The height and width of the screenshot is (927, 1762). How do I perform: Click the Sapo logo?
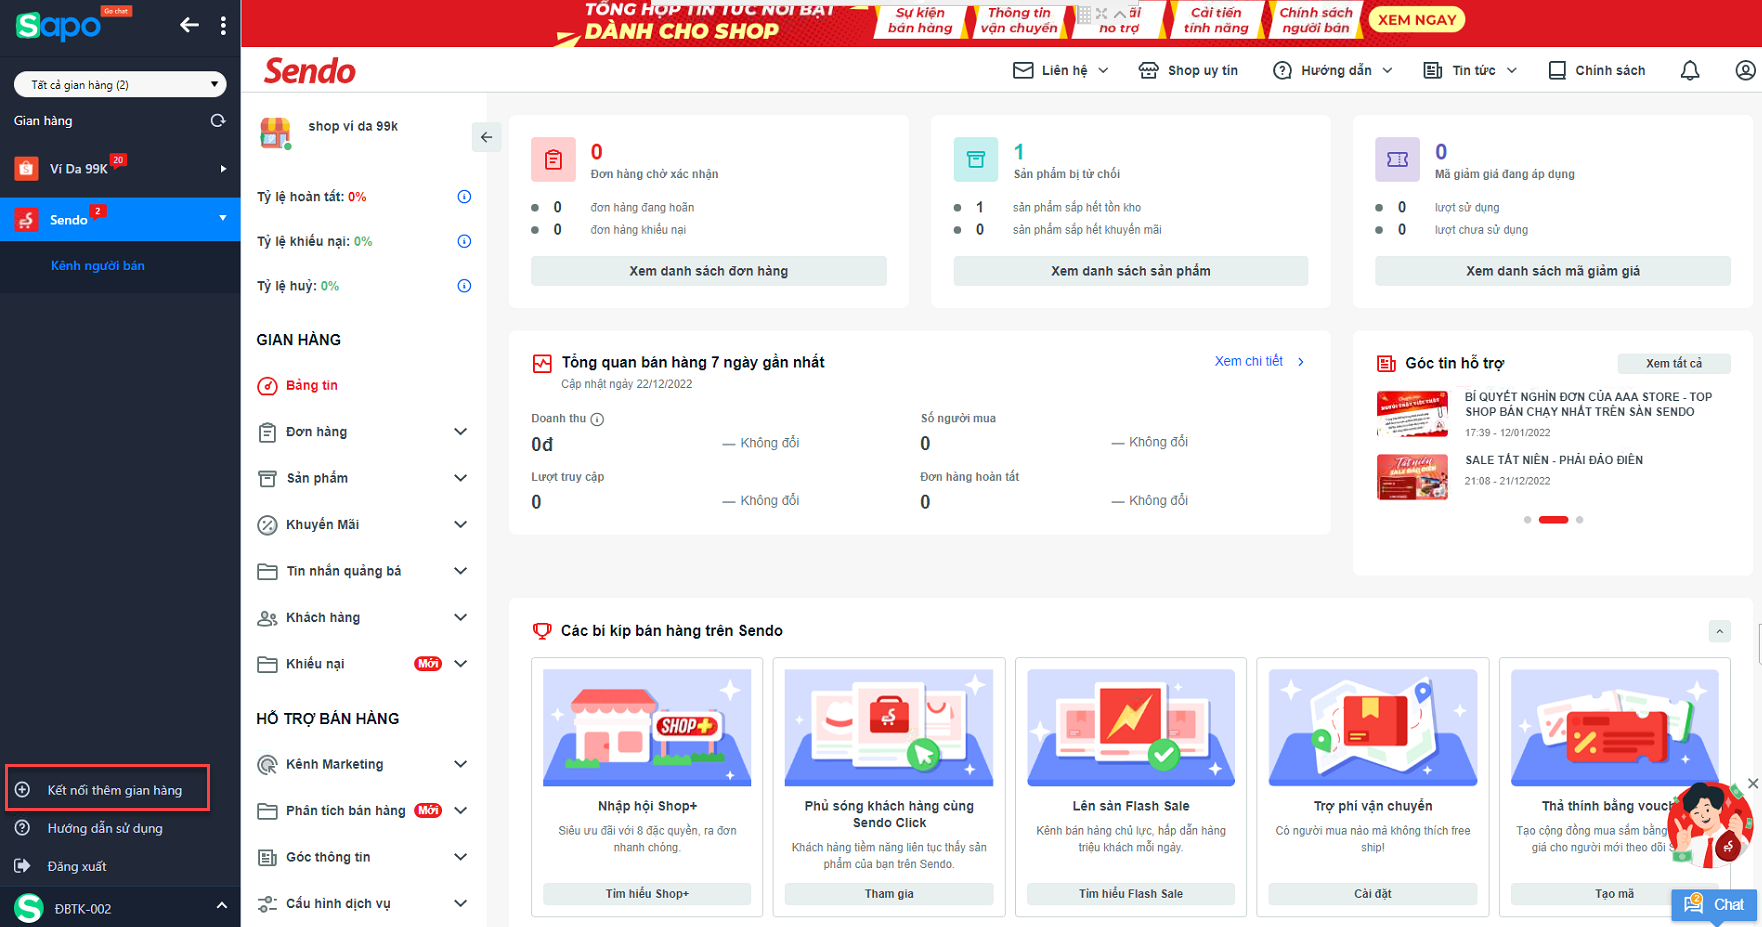(x=58, y=25)
